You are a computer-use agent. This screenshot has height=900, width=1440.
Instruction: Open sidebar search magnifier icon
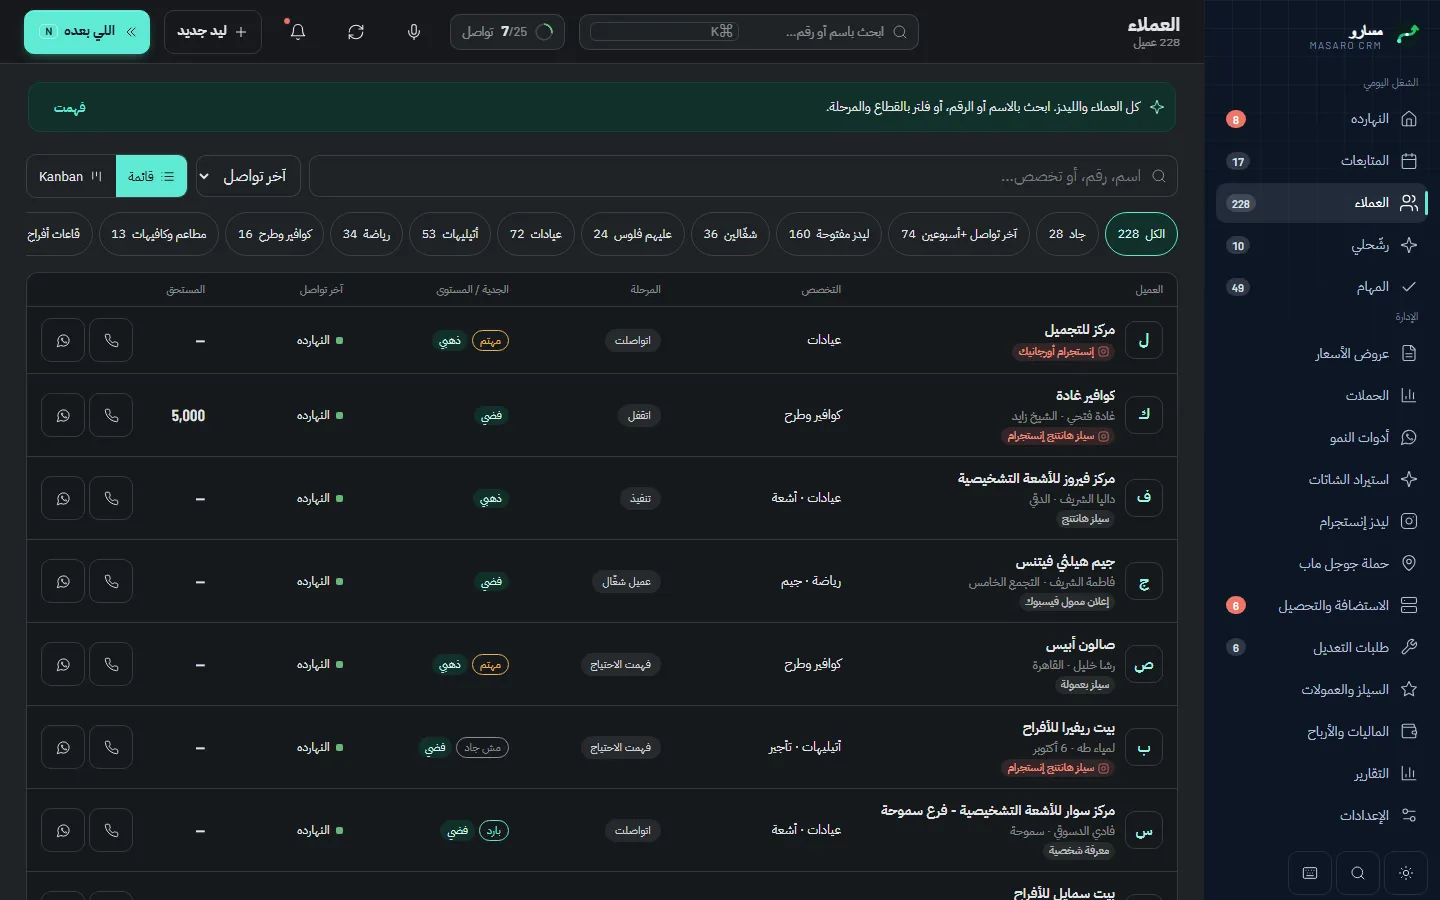pos(1358,873)
